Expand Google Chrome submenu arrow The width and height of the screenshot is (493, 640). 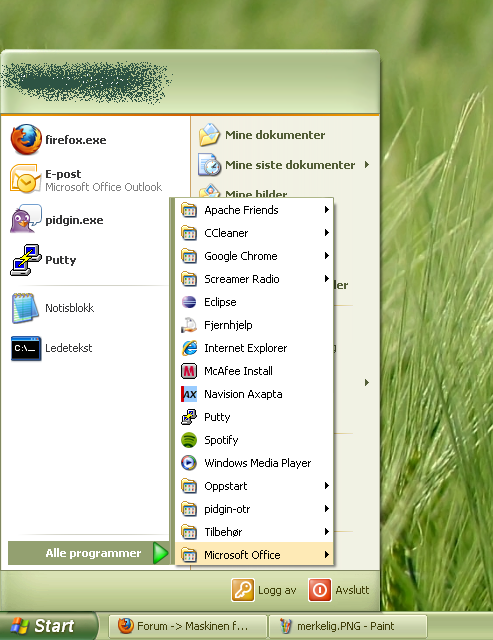326,256
